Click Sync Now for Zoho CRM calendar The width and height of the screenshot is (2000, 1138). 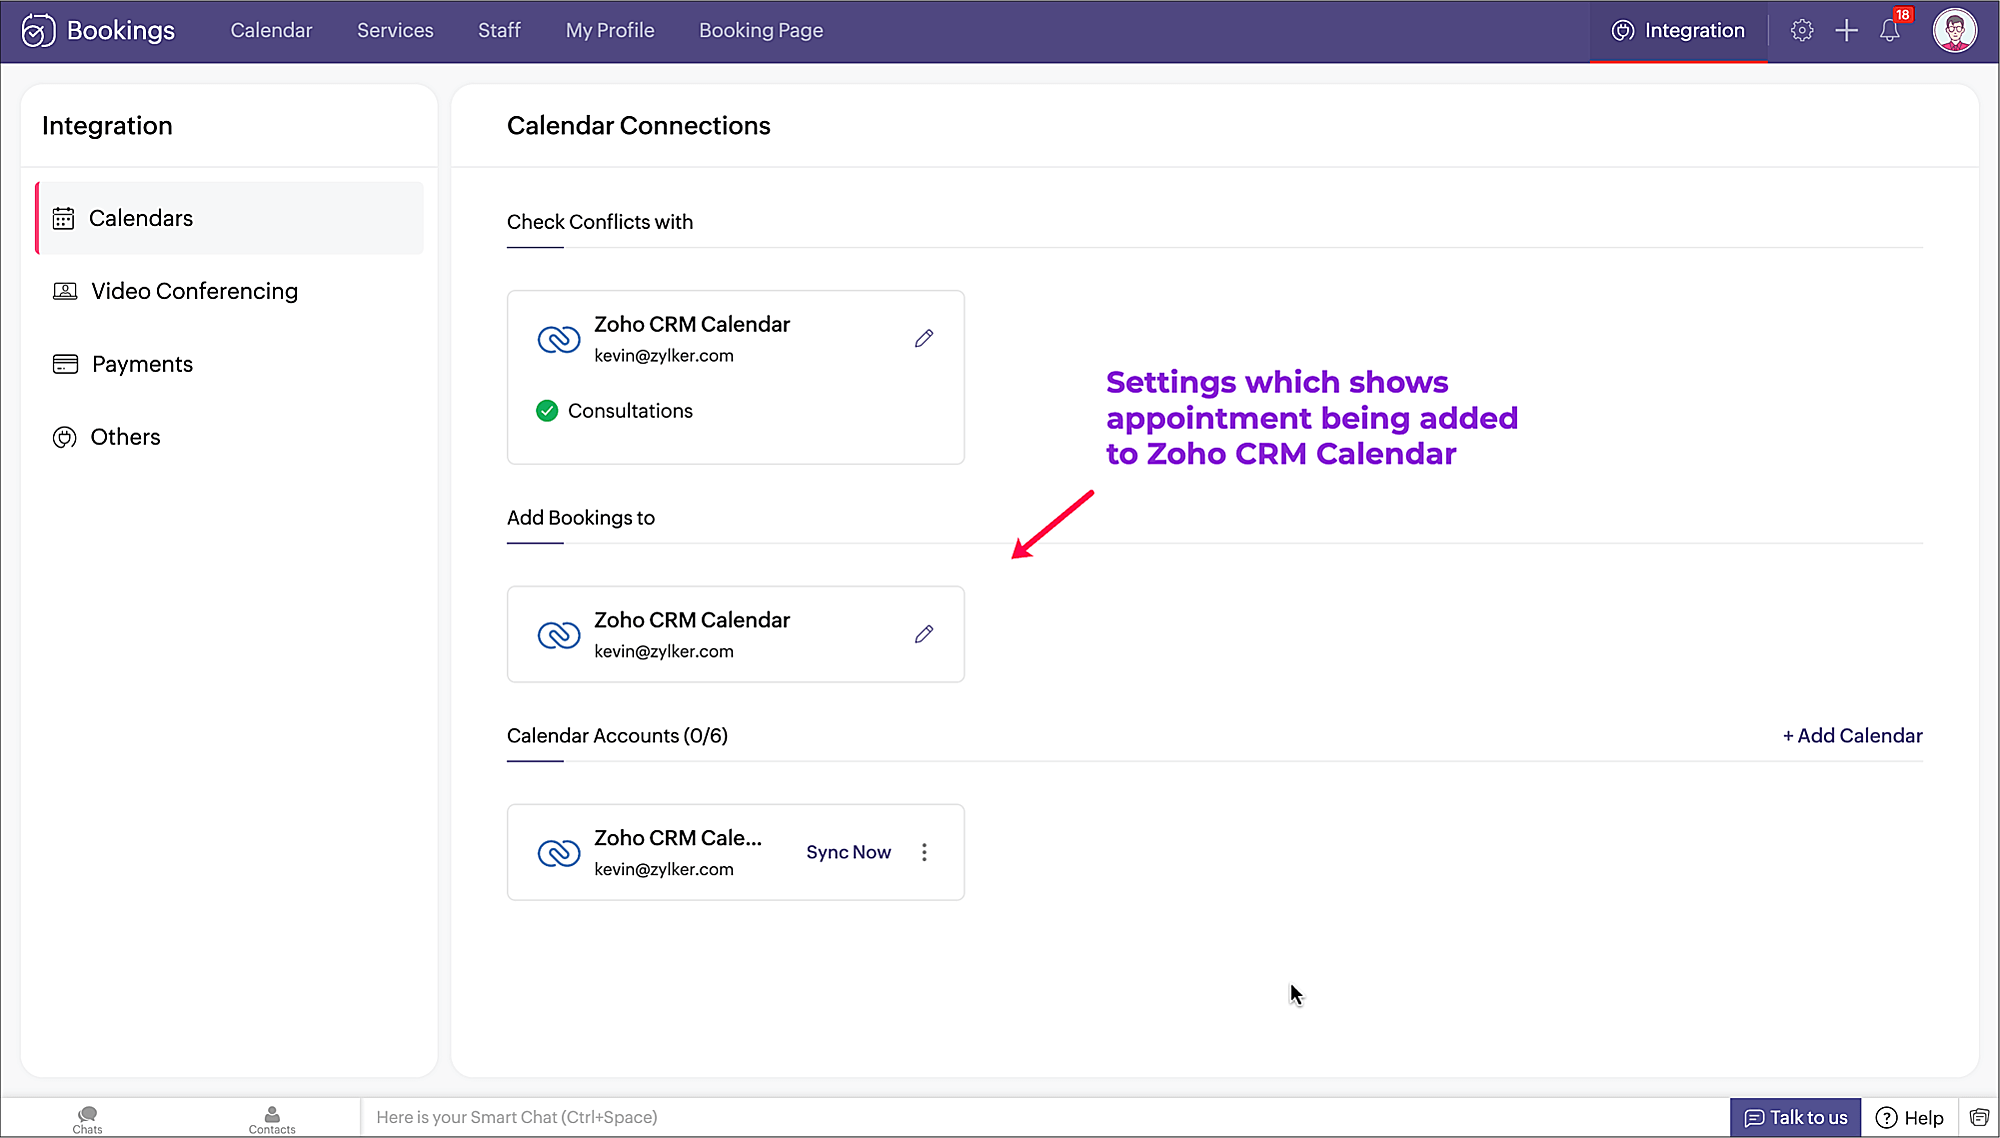click(x=848, y=852)
